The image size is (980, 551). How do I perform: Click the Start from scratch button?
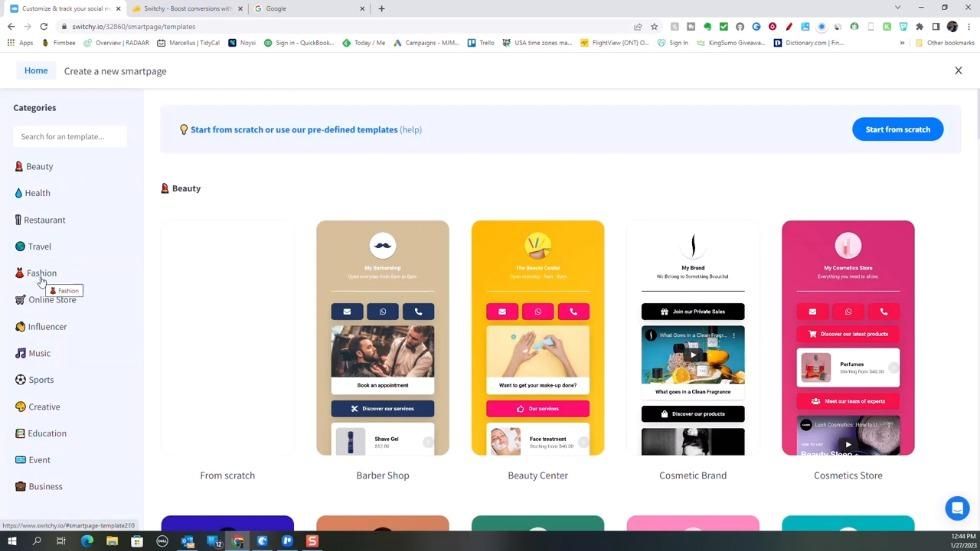[x=897, y=129]
